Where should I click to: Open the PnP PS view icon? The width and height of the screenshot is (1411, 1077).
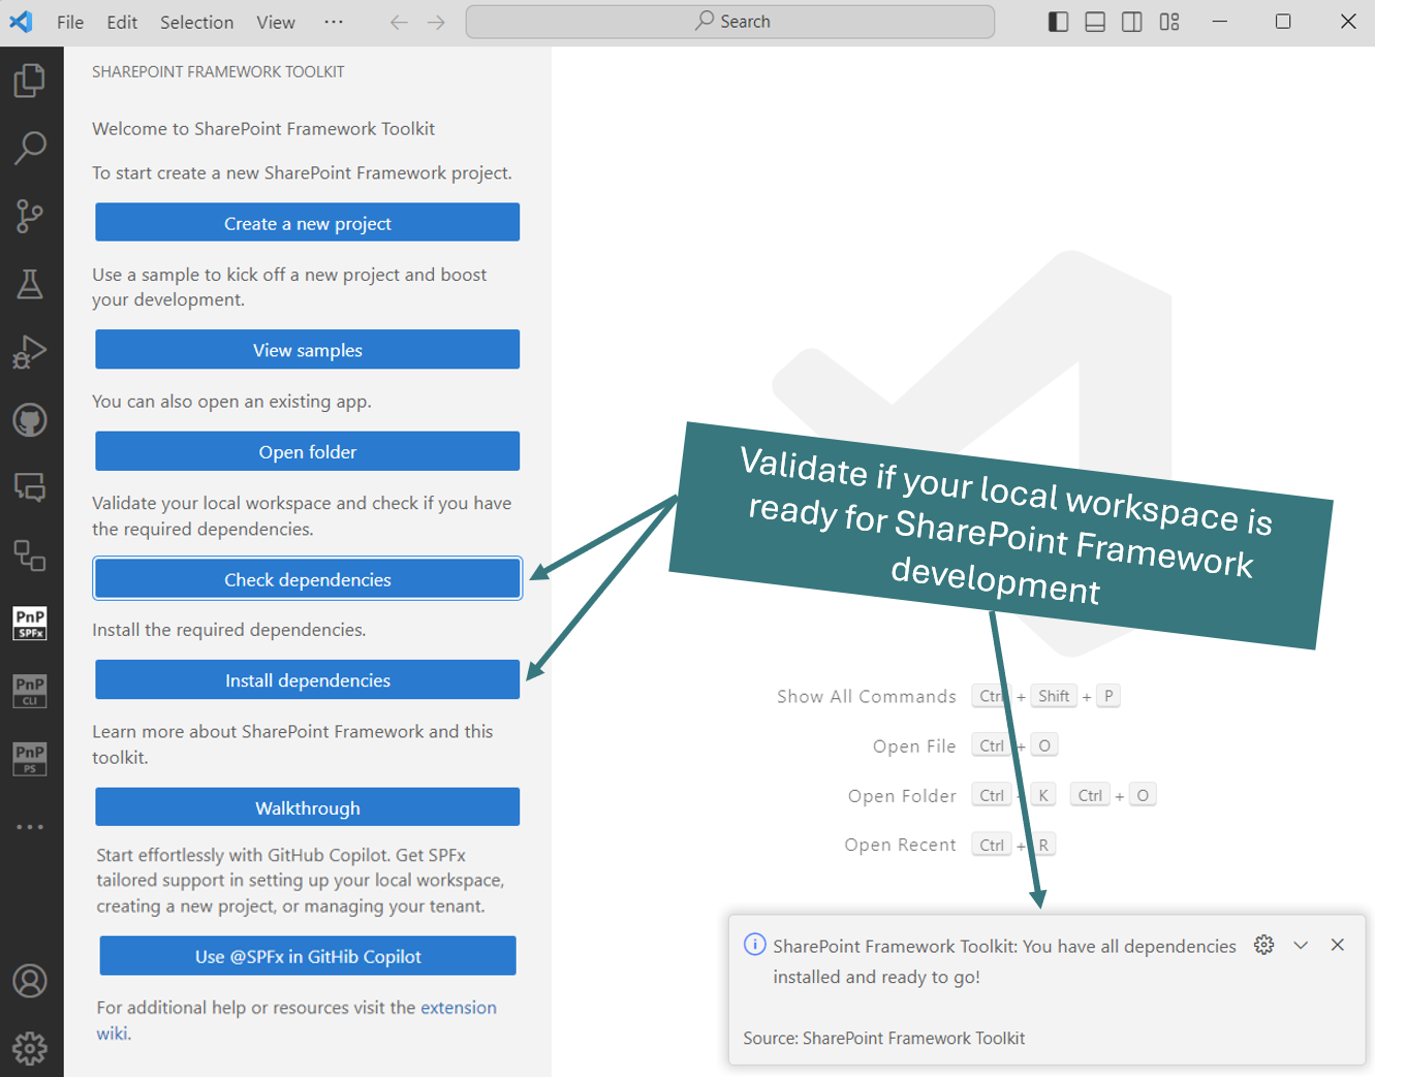click(30, 759)
